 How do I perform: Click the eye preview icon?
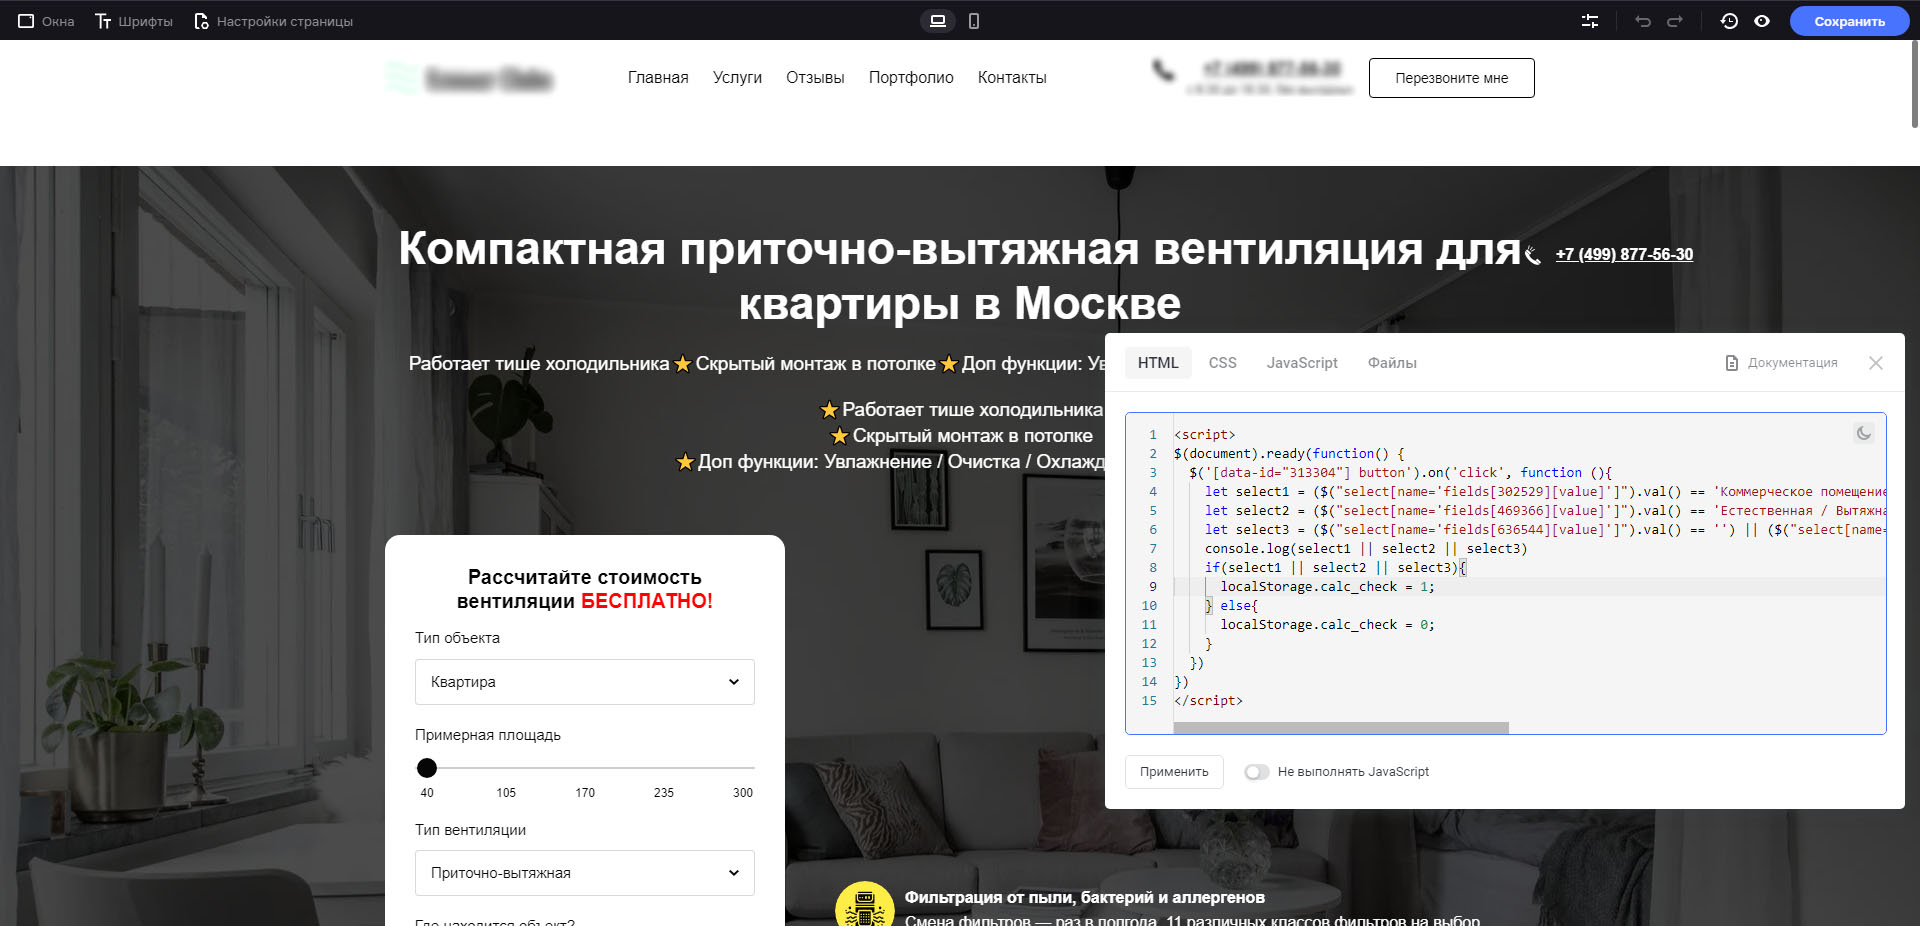(1762, 21)
